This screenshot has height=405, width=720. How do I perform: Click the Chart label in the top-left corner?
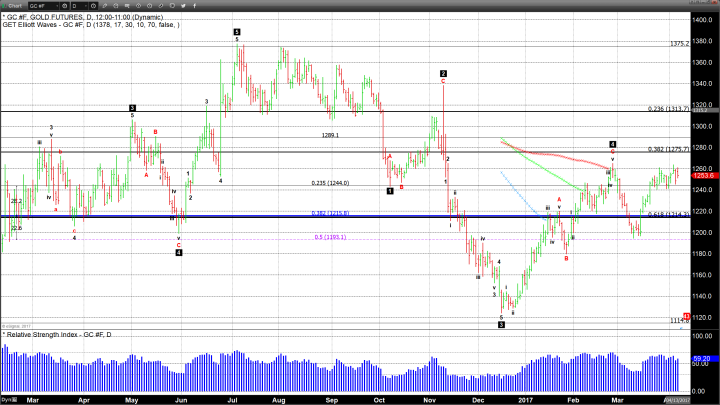tap(14, 5)
